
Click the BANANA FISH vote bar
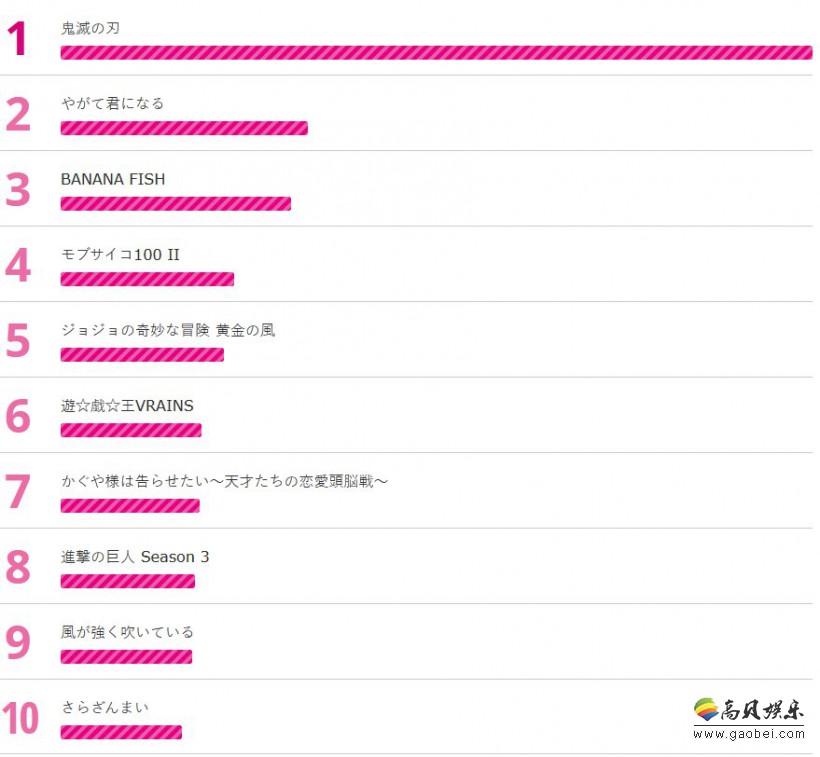[176, 203]
